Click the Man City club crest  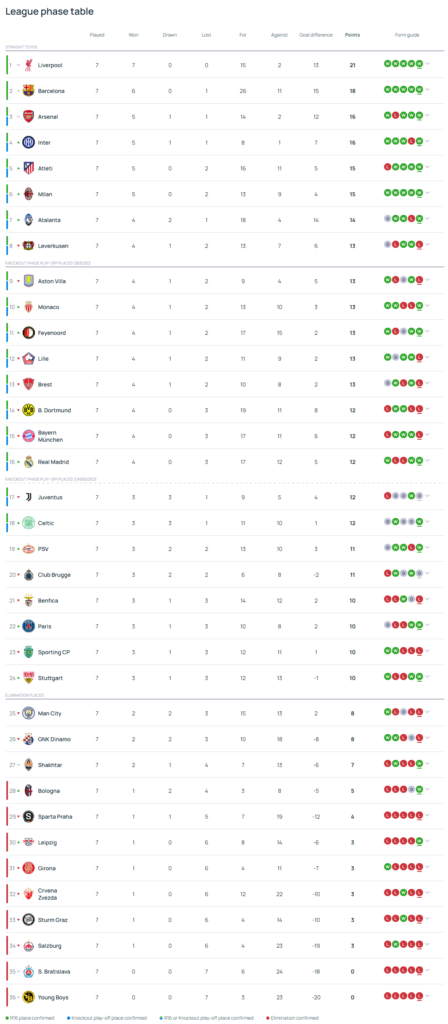28,713
